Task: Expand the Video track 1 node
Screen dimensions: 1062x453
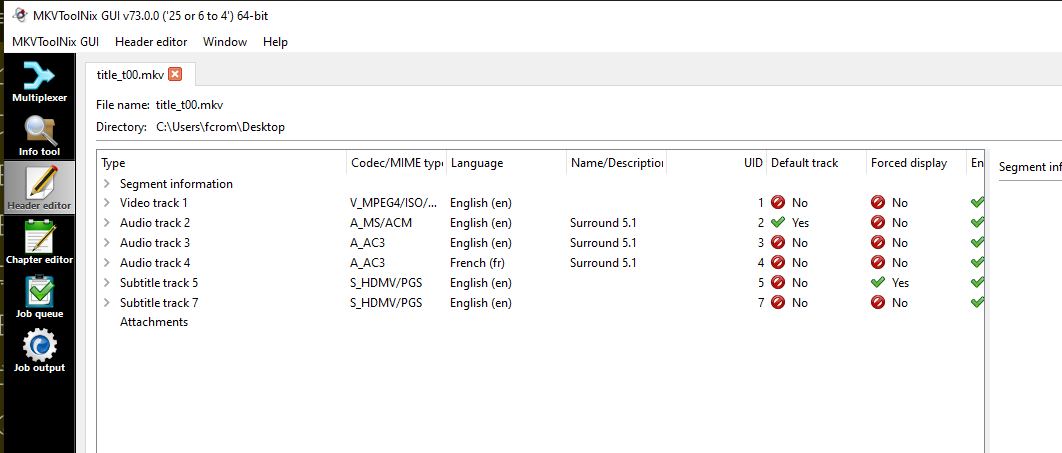Action: tap(107, 202)
